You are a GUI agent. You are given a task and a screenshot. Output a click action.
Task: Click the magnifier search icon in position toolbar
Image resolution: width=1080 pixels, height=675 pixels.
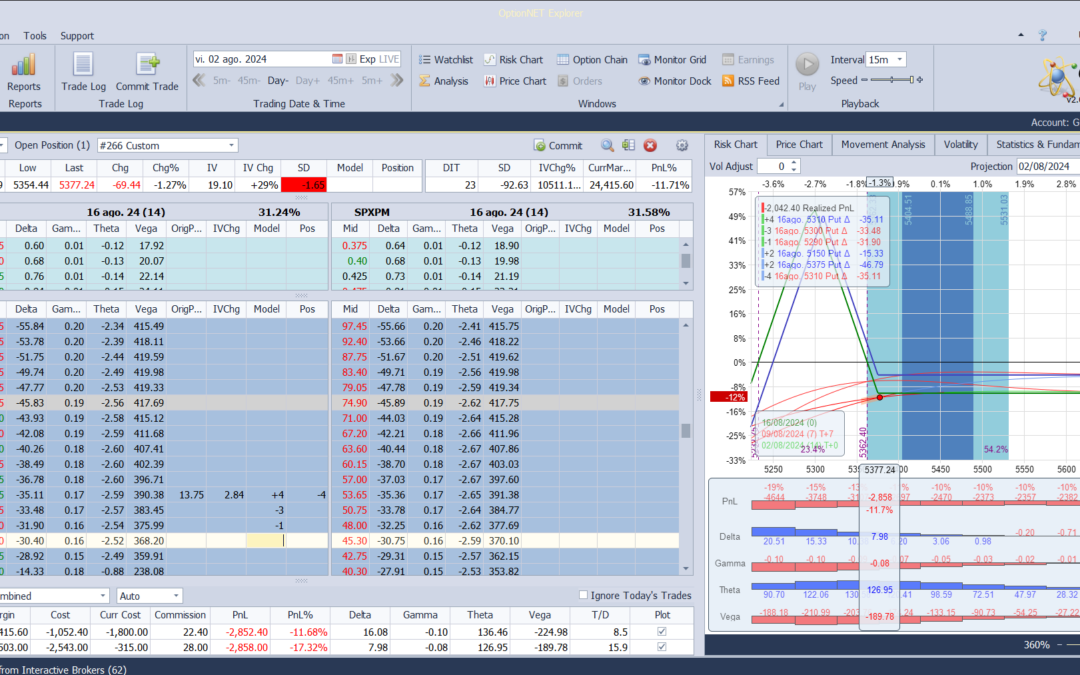click(x=607, y=145)
